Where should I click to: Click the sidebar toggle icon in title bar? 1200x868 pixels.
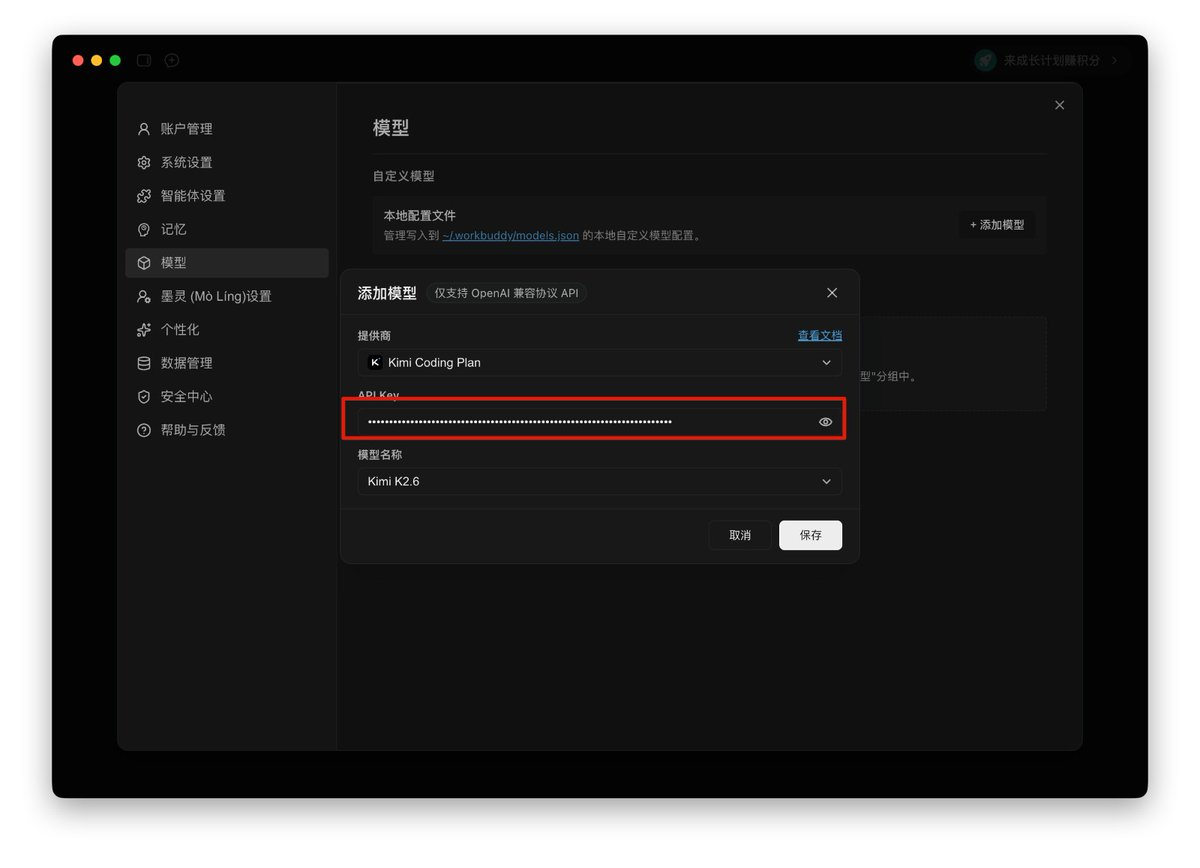tap(144, 60)
